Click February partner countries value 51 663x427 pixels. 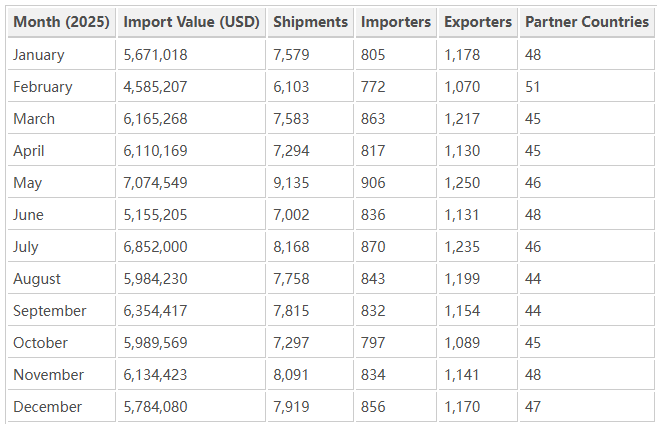pyautogui.click(x=533, y=87)
